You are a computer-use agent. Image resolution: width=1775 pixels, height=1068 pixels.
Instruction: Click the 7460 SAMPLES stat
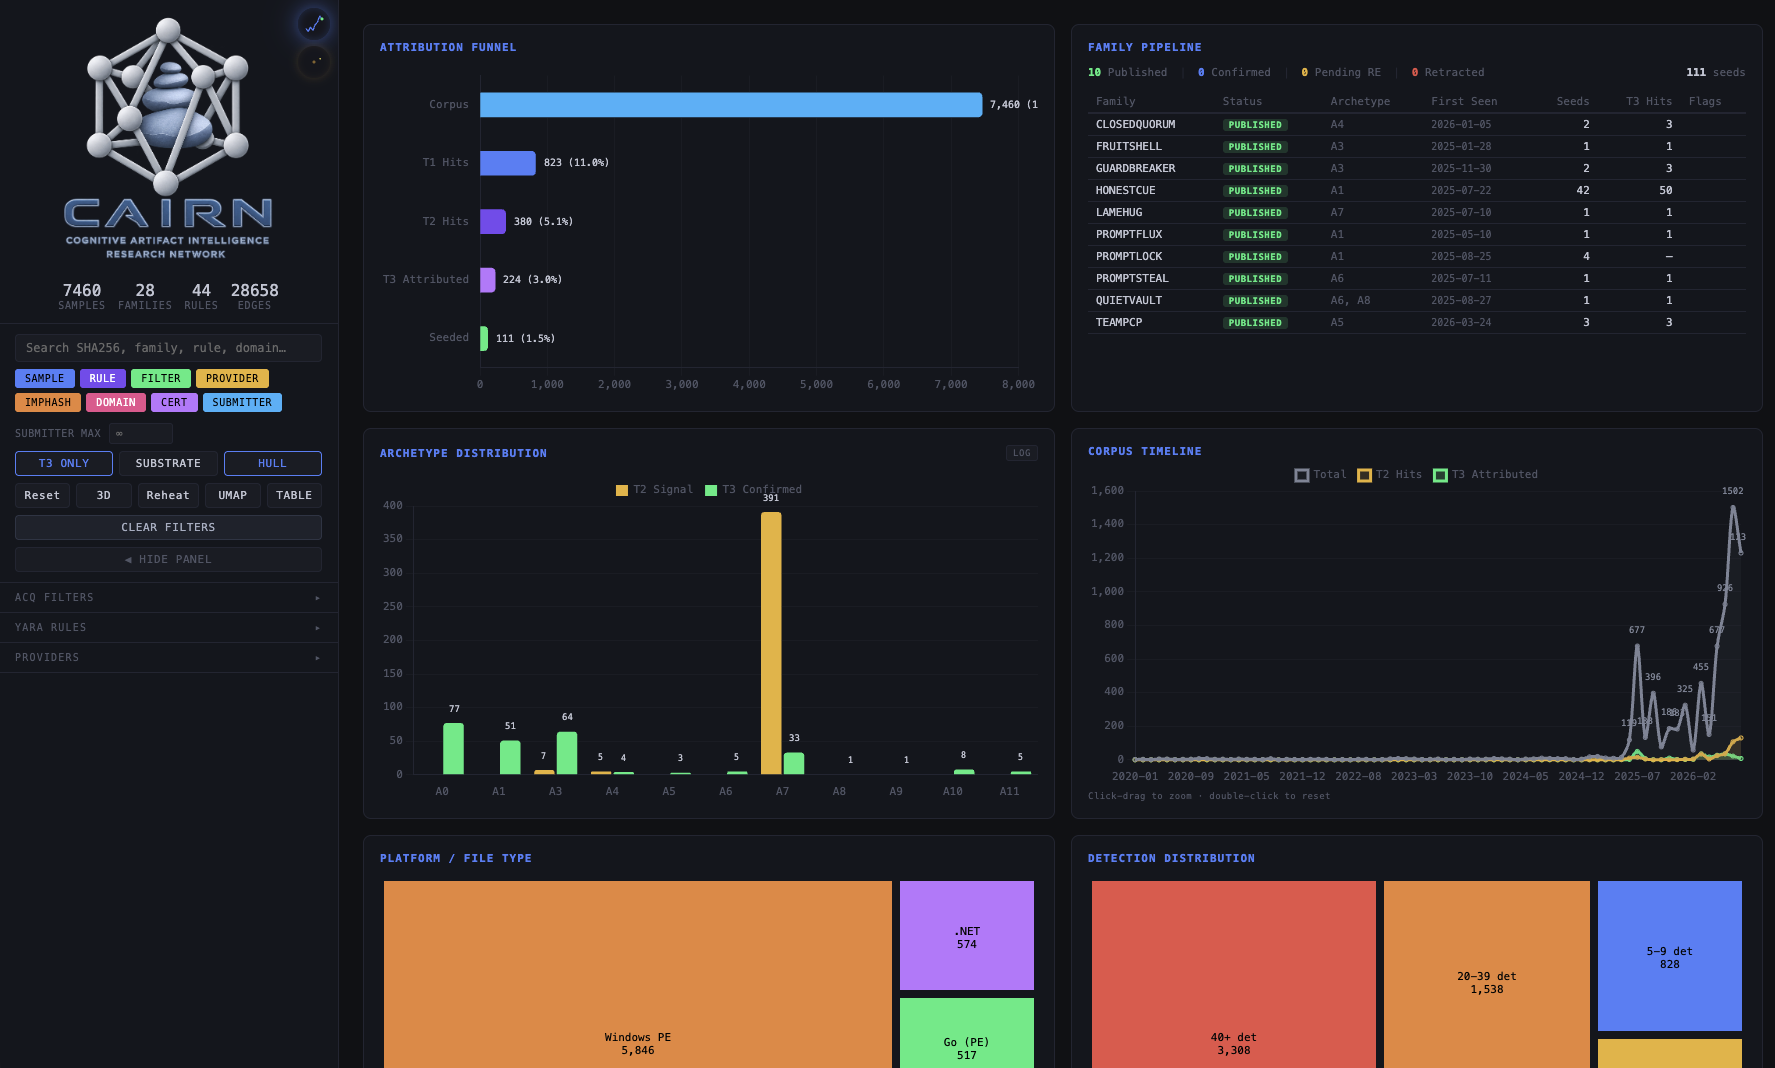pyautogui.click(x=82, y=297)
